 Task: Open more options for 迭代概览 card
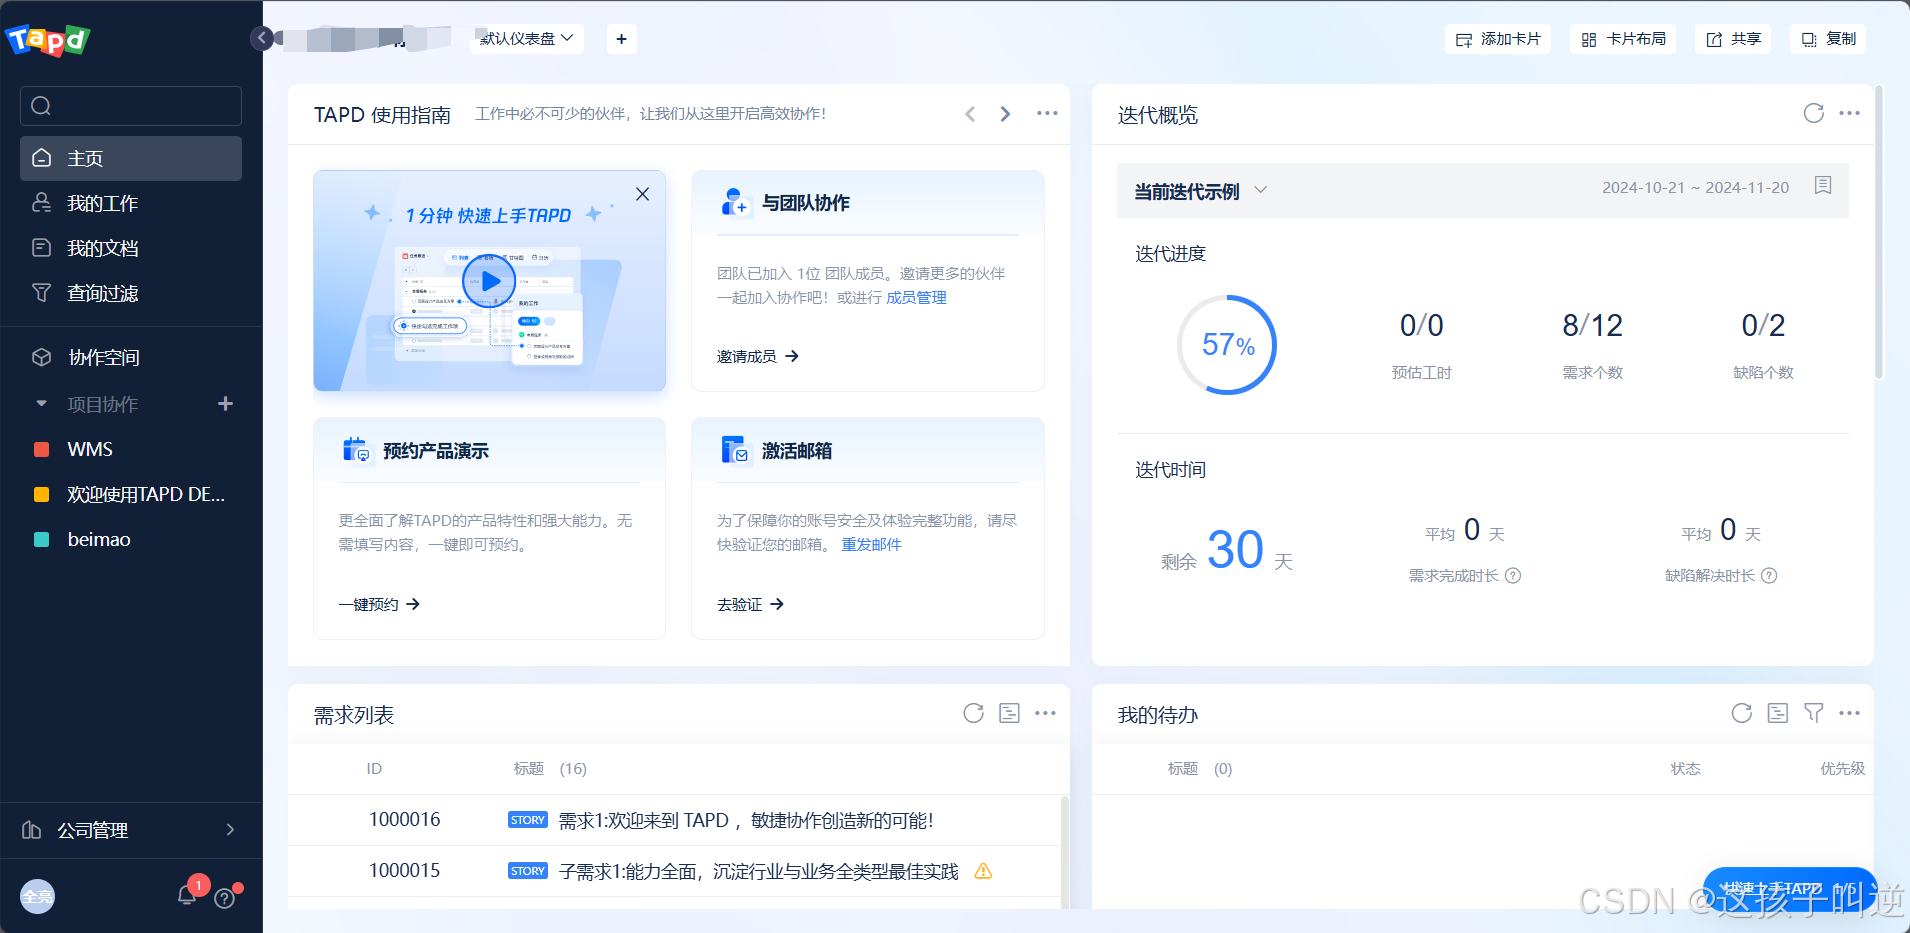pos(1850,113)
